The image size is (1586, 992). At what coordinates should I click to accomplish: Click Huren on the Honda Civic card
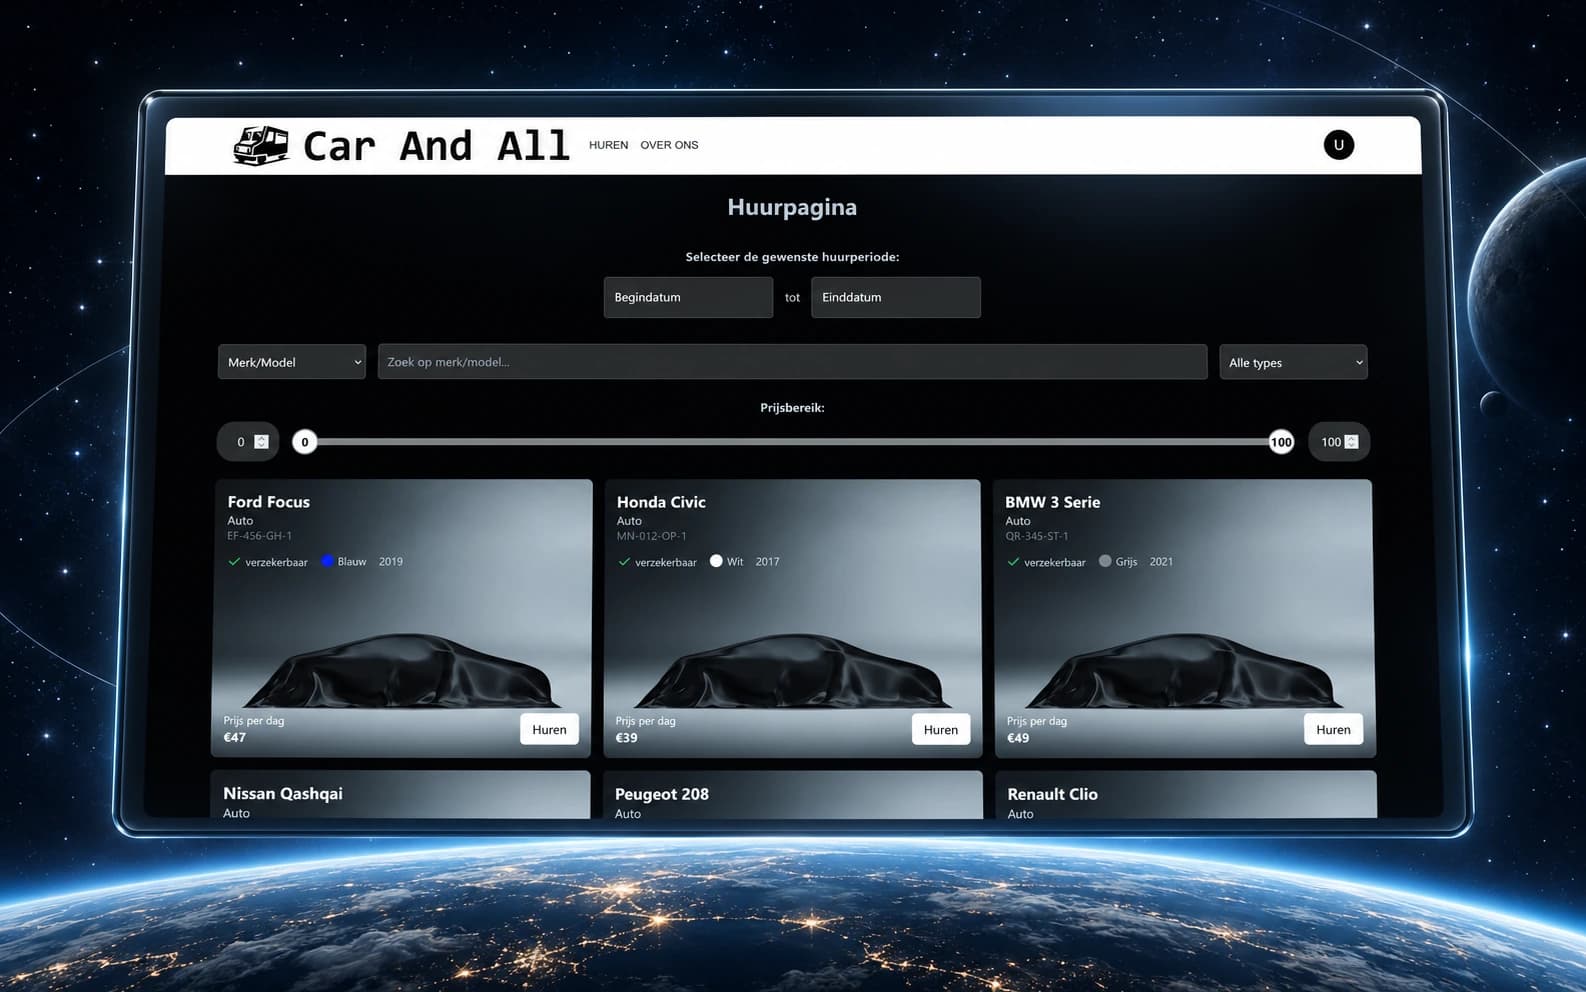[x=941, y=729]
